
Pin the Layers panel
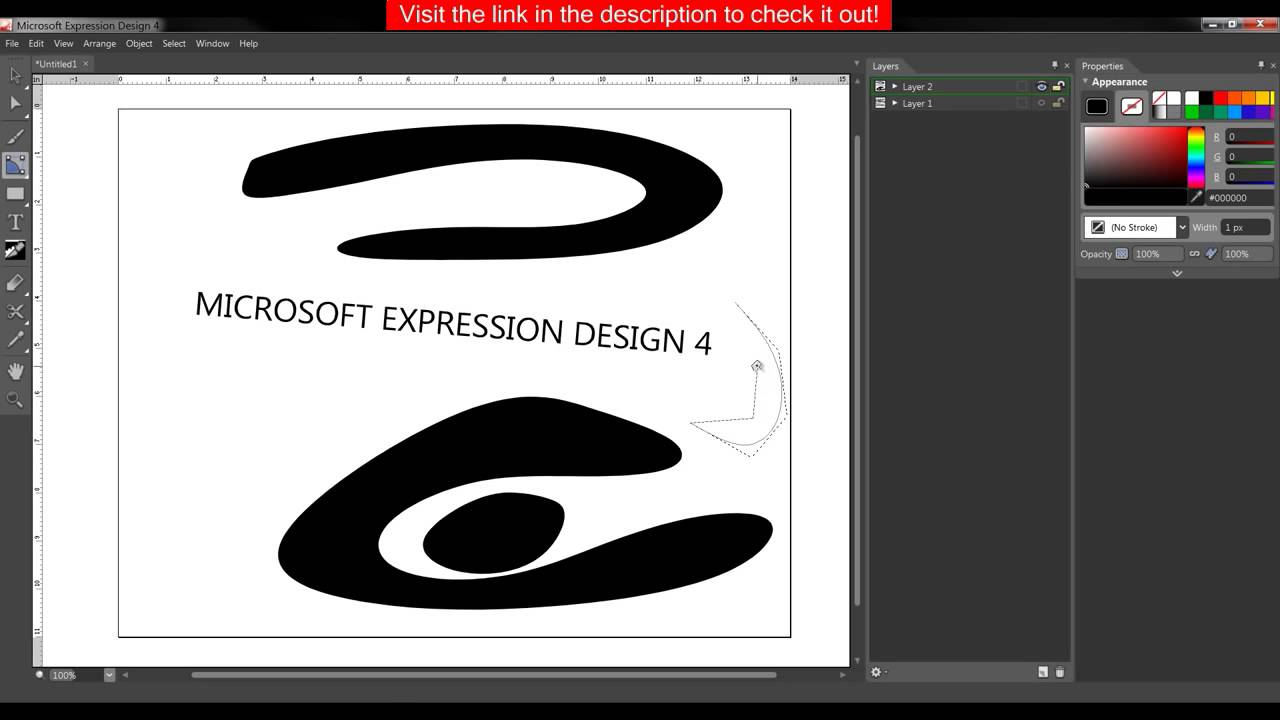(1054, 66)
